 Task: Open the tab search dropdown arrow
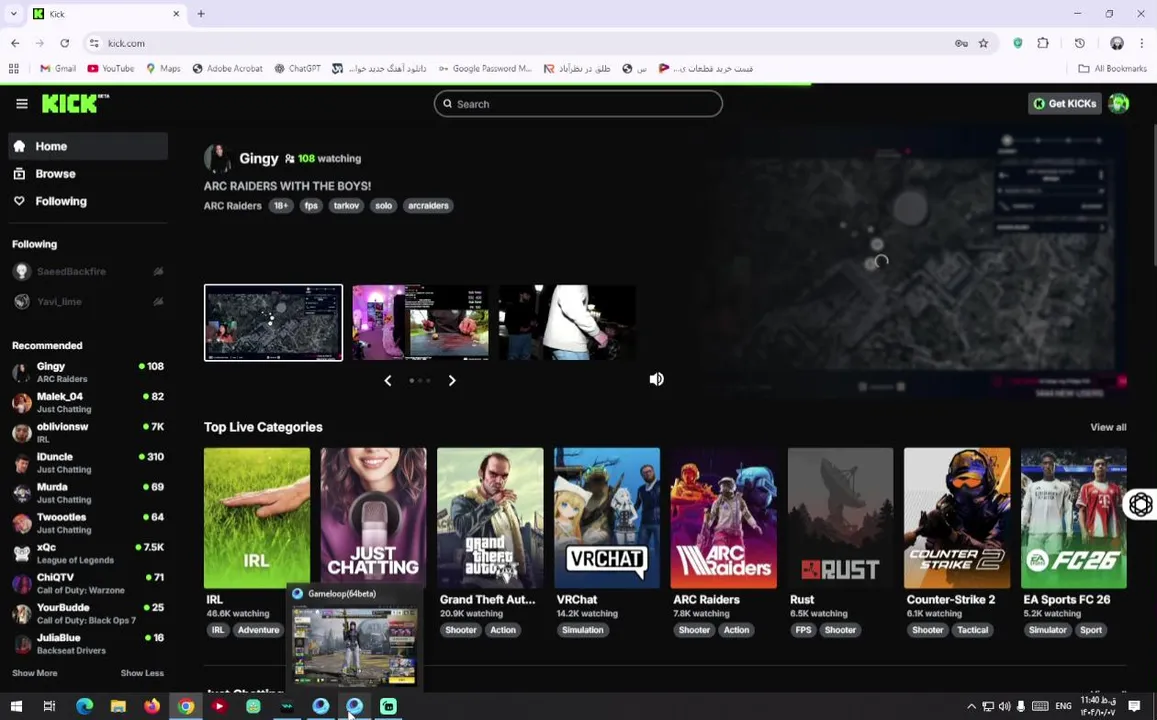(x=13, y=14)
